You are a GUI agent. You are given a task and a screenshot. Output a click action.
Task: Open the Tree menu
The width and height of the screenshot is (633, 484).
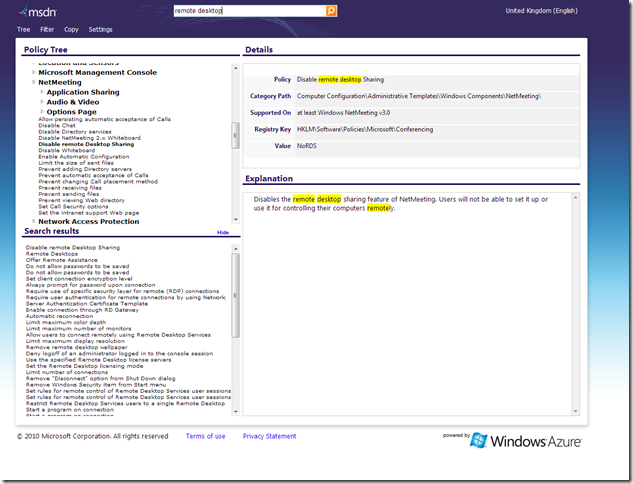coord(23,29)
